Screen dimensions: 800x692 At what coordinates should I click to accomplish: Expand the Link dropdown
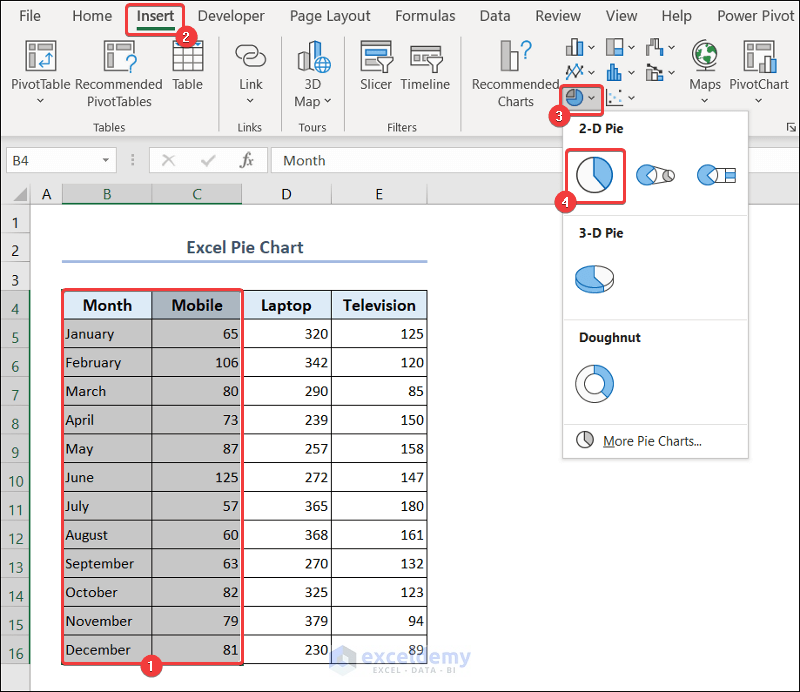coord(250,100)
